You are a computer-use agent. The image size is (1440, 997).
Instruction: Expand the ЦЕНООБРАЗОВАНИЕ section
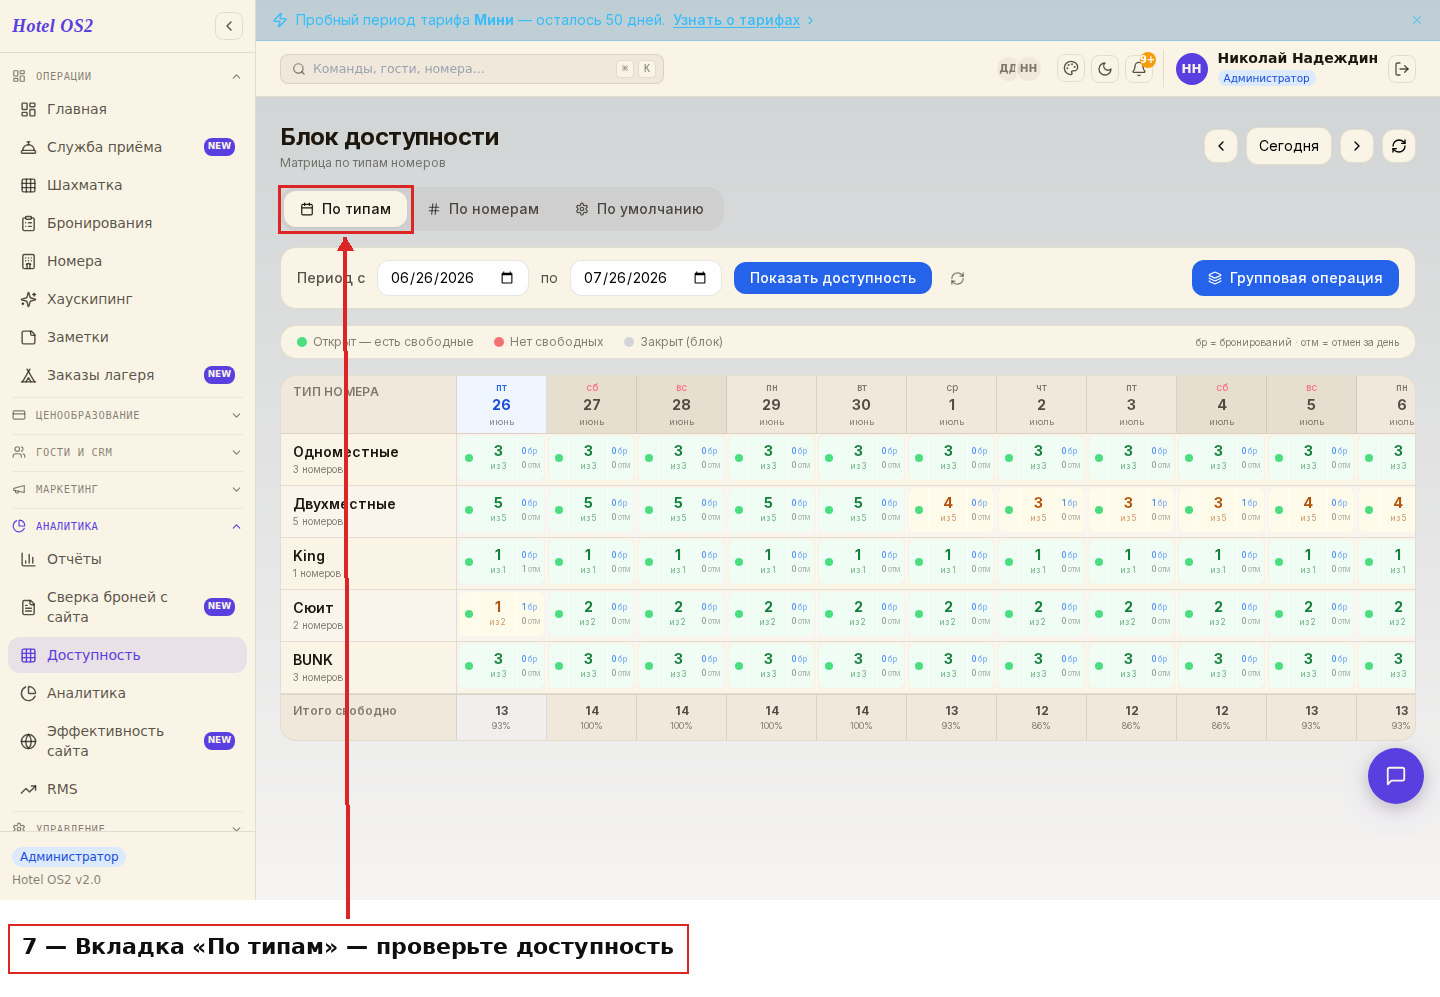[127, 415]
